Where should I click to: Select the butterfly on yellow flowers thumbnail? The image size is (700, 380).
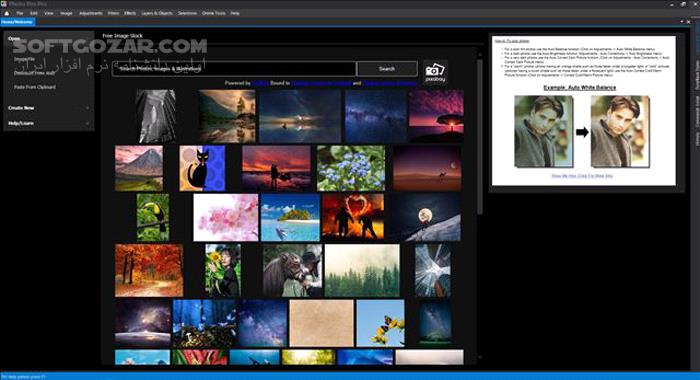pyautogui.click(x=380, y=323)
